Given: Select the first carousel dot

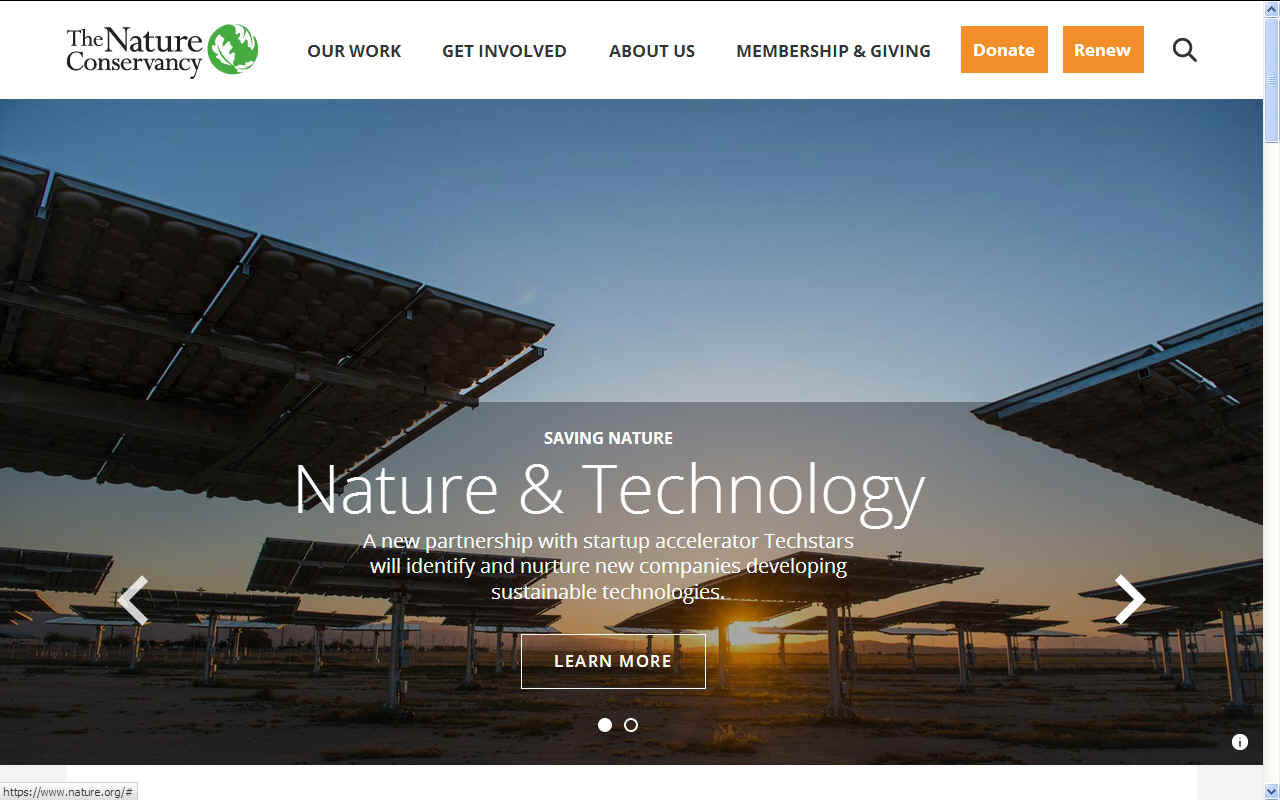Looking at the screenshot, I should [605, 725].
